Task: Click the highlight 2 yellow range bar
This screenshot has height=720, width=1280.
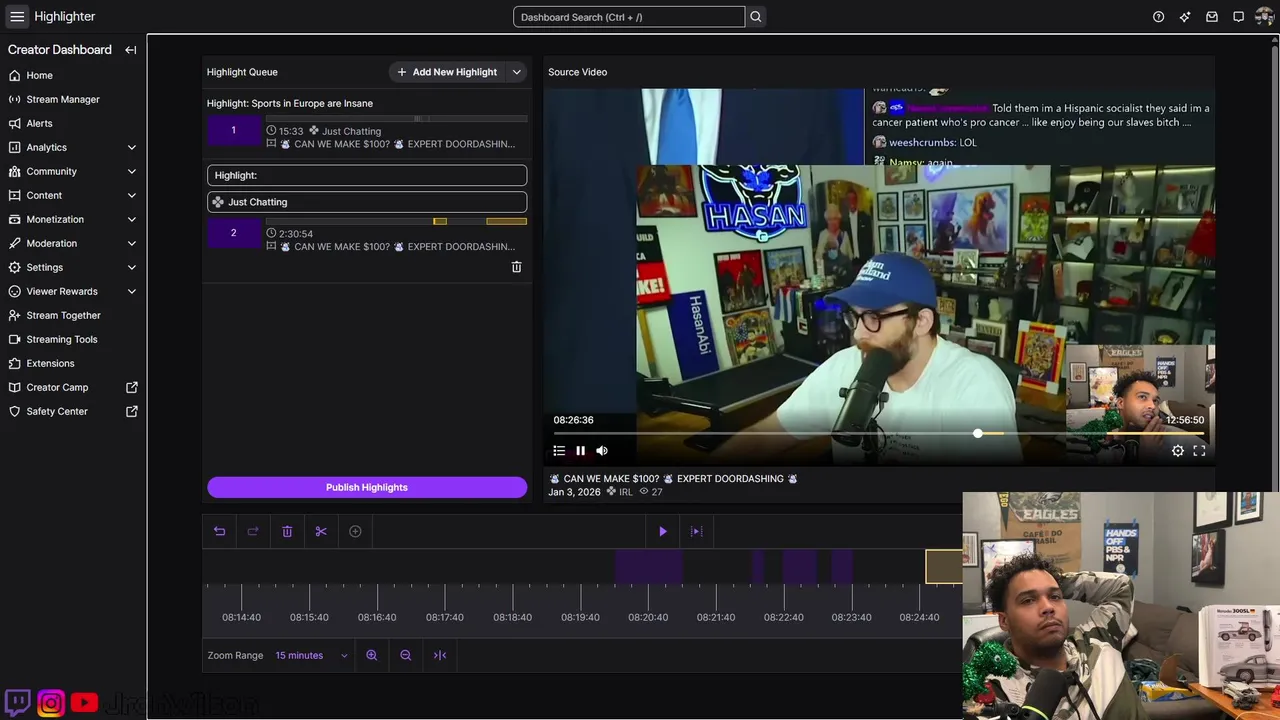Action: [506, 221]
